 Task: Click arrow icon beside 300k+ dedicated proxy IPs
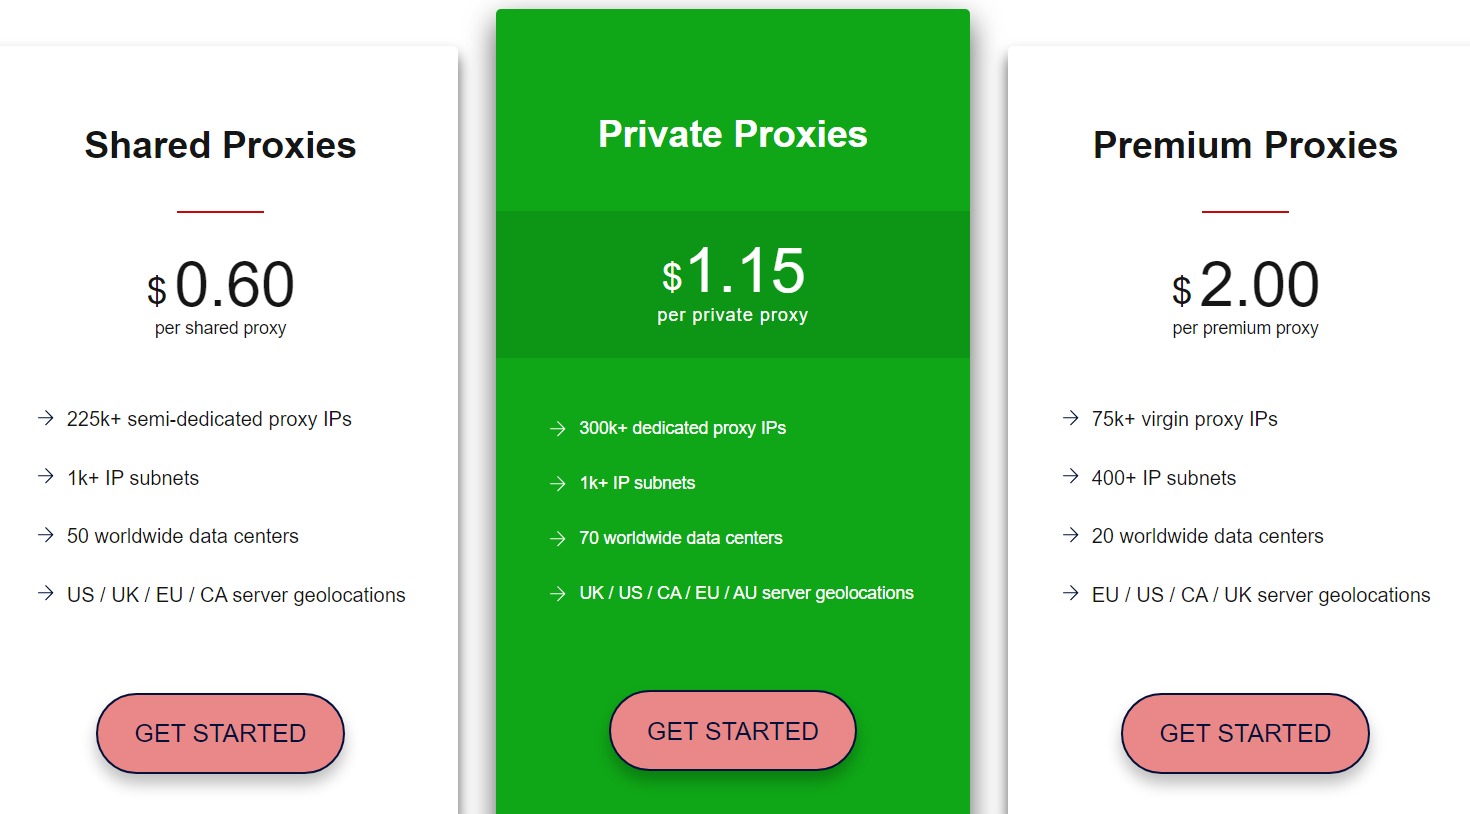tap(557, 429)
